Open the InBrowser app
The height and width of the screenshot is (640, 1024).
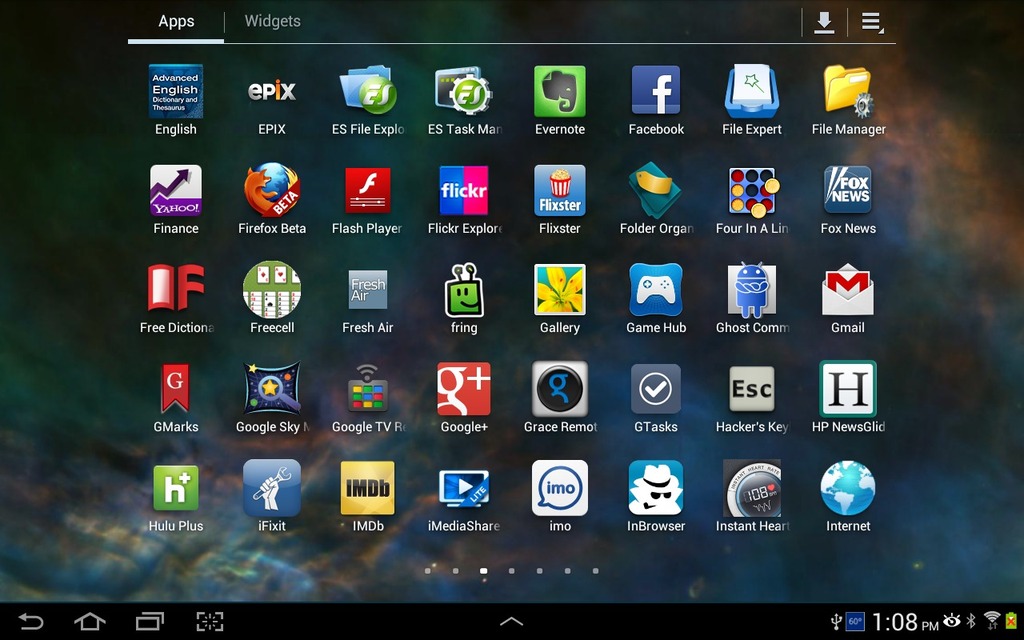point(656,488)
